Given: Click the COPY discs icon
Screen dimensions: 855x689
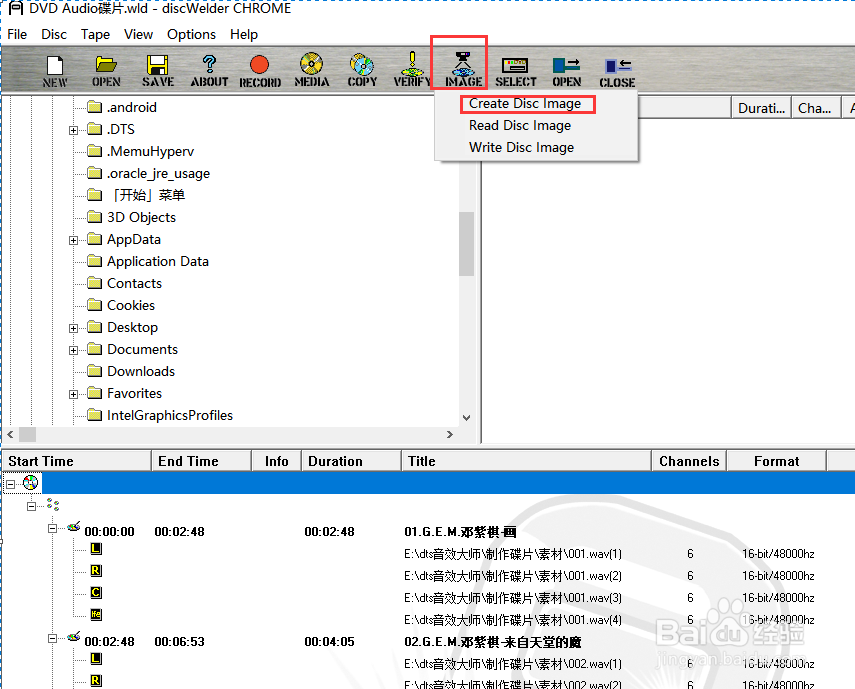Looking at the screenshot, I should click(x=362, y=70).
